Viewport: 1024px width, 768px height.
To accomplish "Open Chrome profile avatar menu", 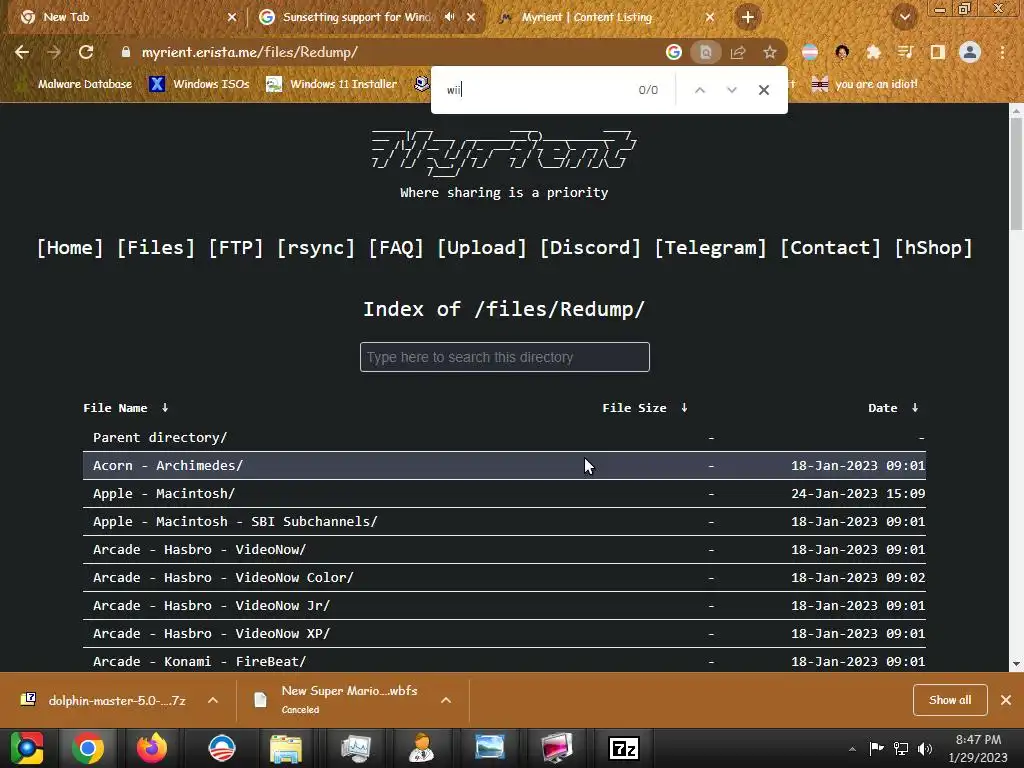I will pos(970,52).
